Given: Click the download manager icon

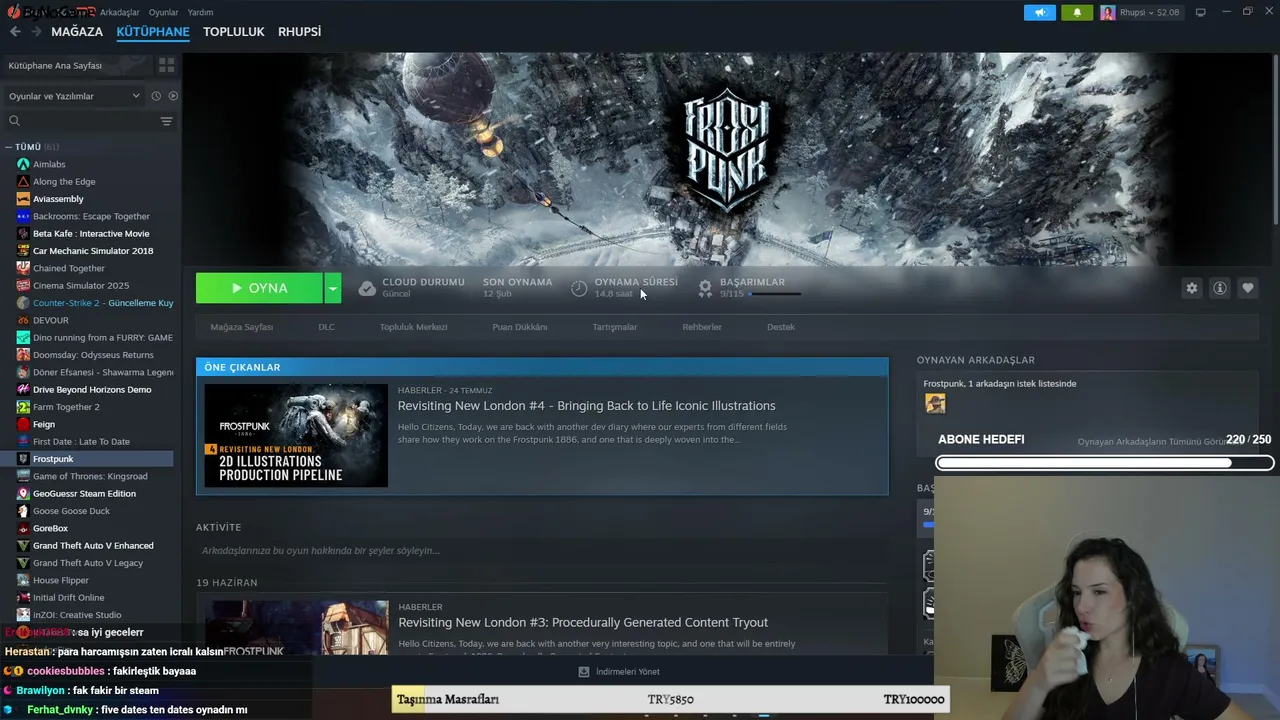Looking at the screenshot, I should (584, 672).
